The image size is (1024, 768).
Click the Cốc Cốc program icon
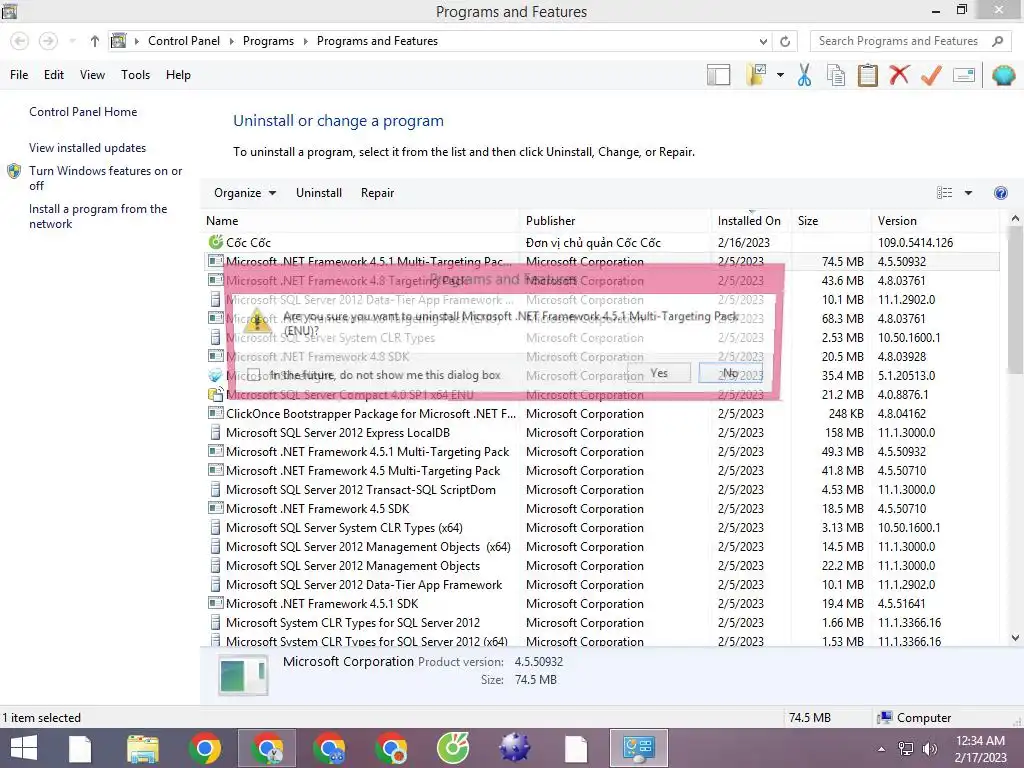[215, 242]
